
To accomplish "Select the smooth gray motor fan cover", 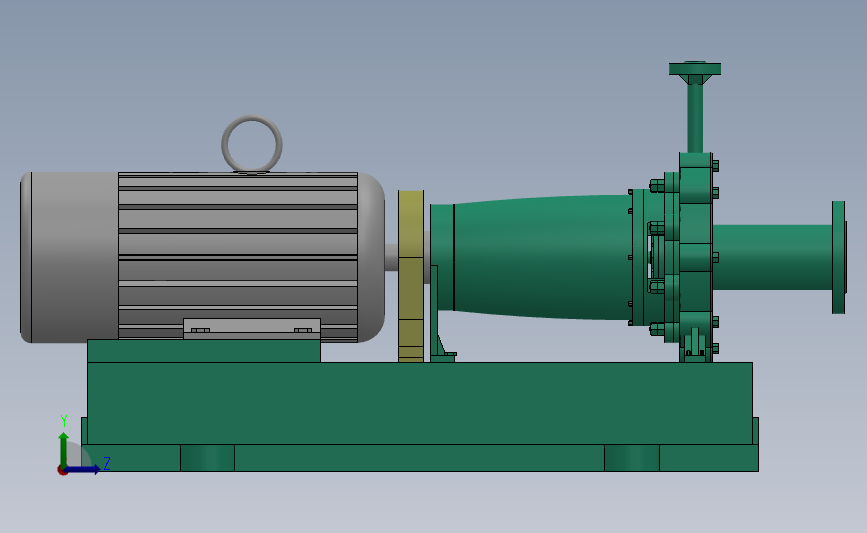I will click(x=69, y=257).
